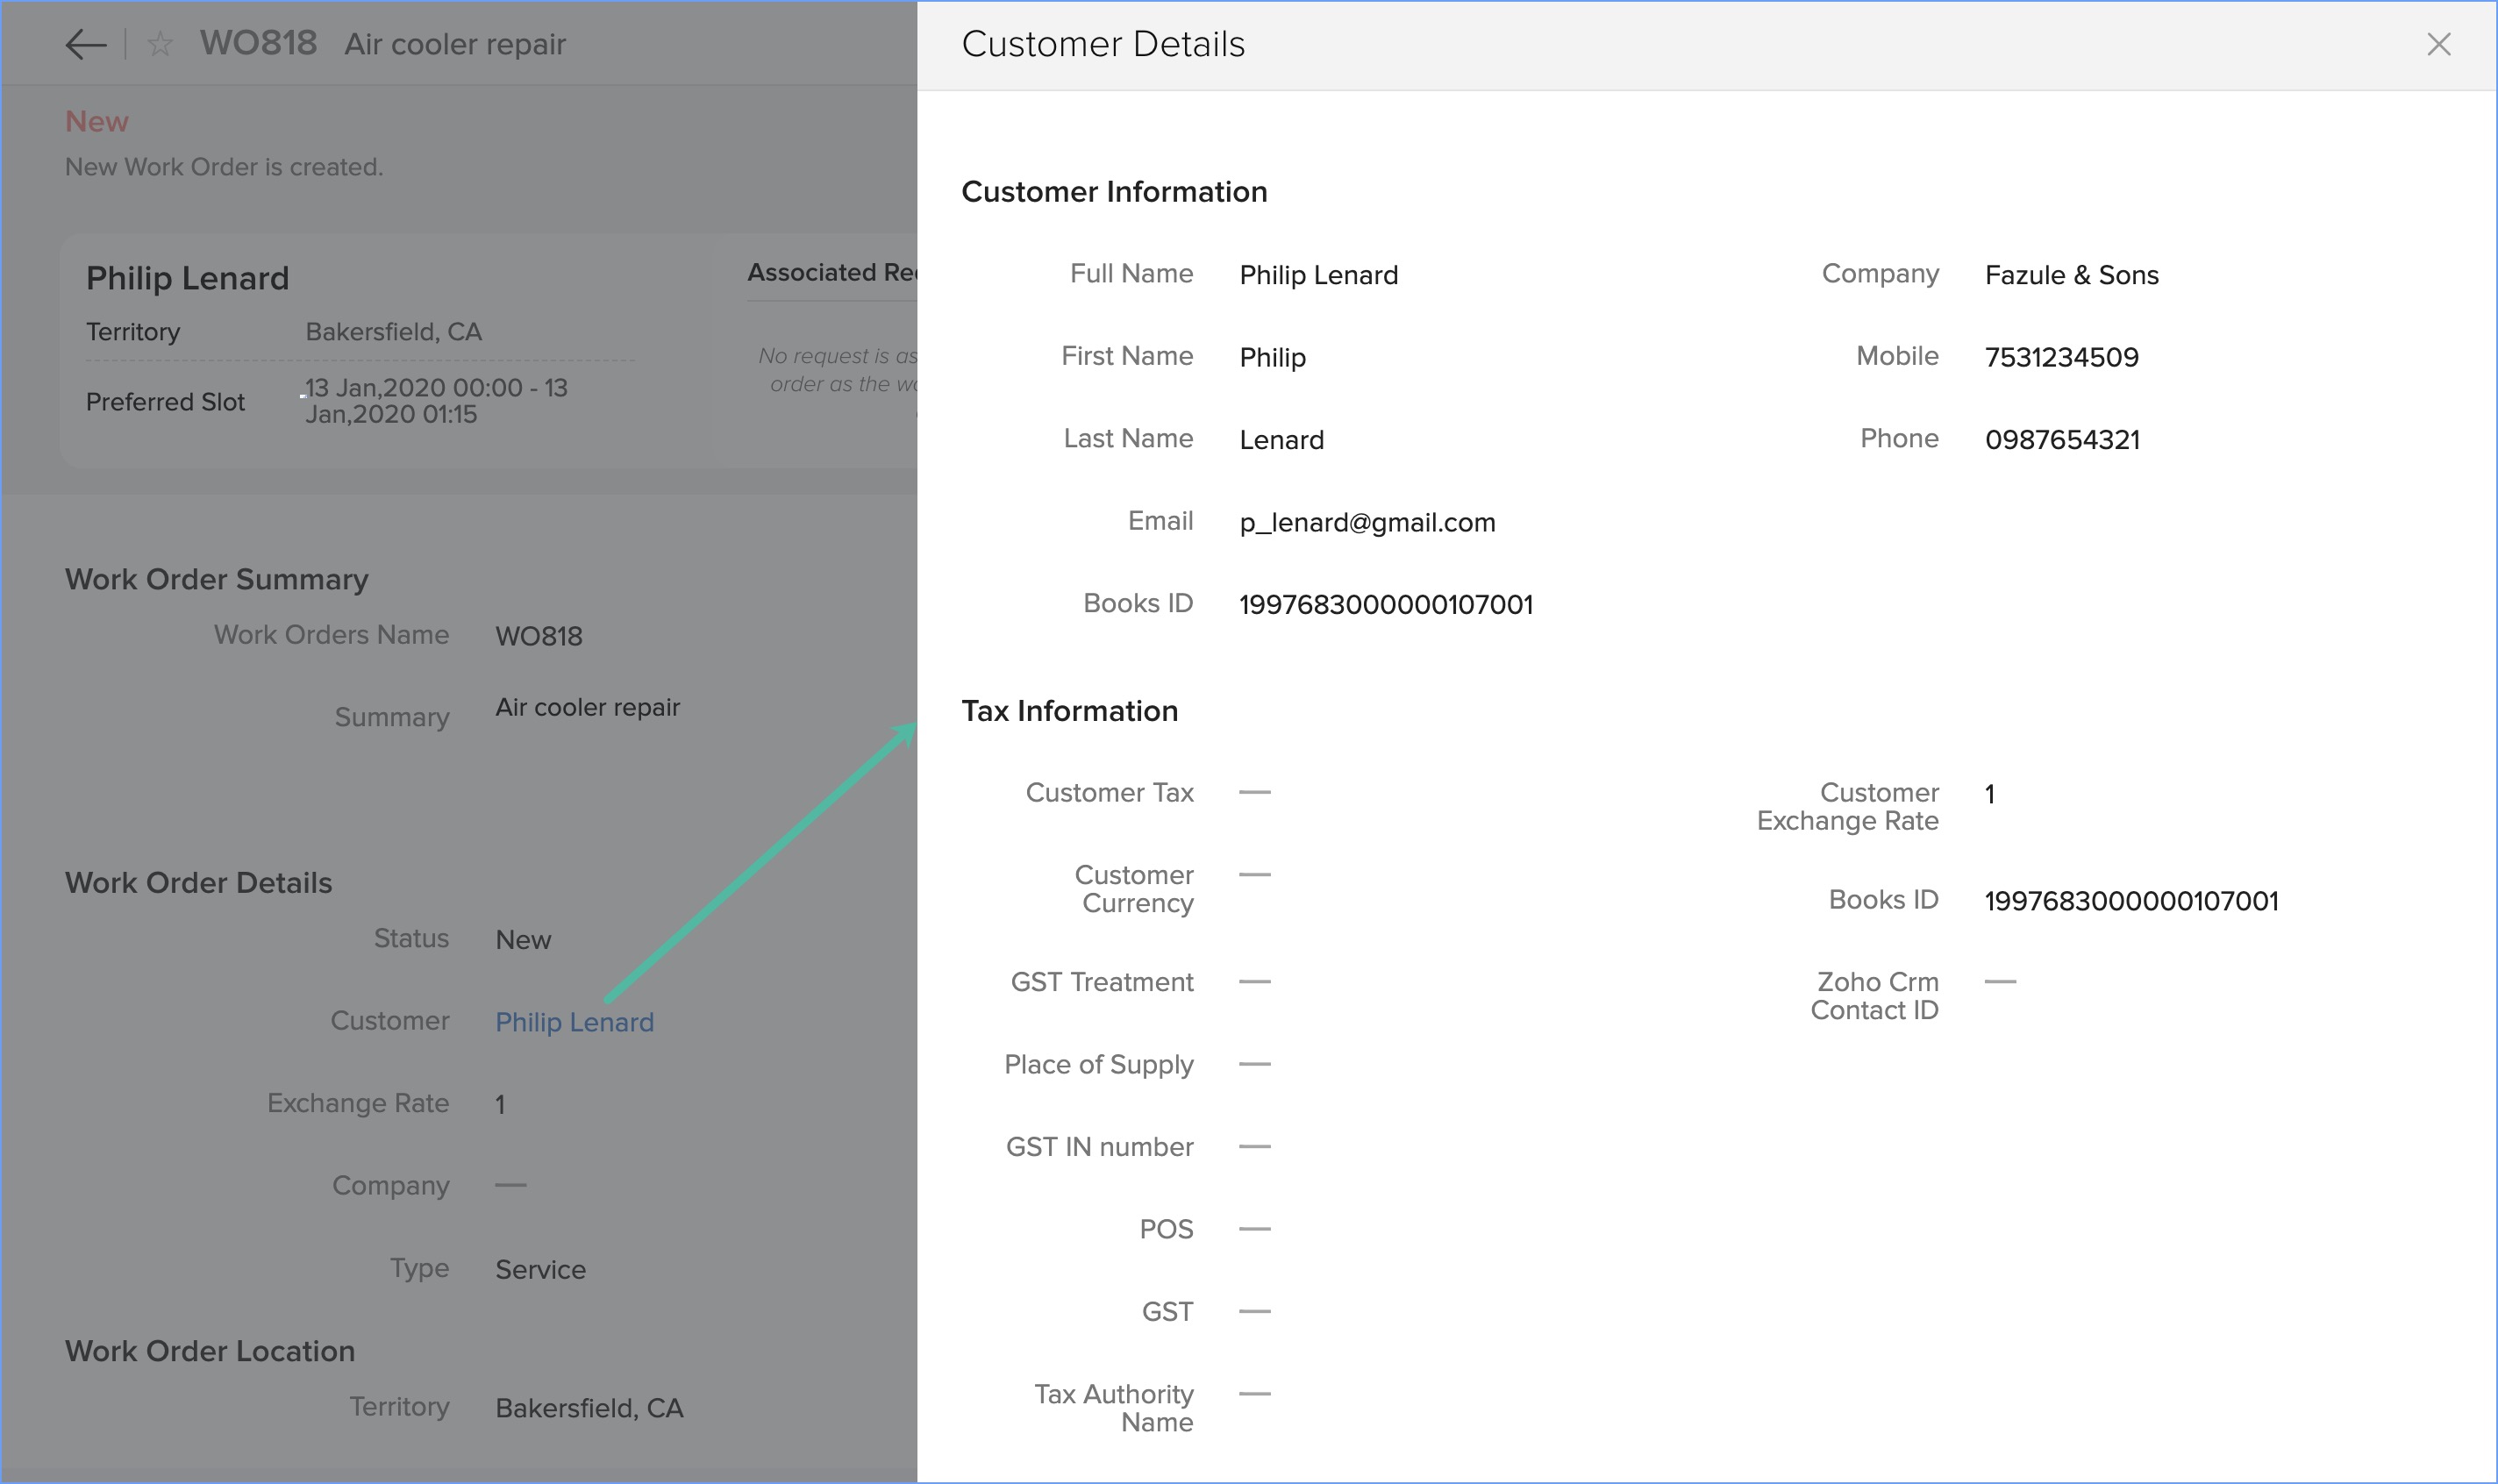Open the Philip Lenard customer link
Image resolution: width=2498 pixels, height=1484 pixels.
click(574, 1022)
